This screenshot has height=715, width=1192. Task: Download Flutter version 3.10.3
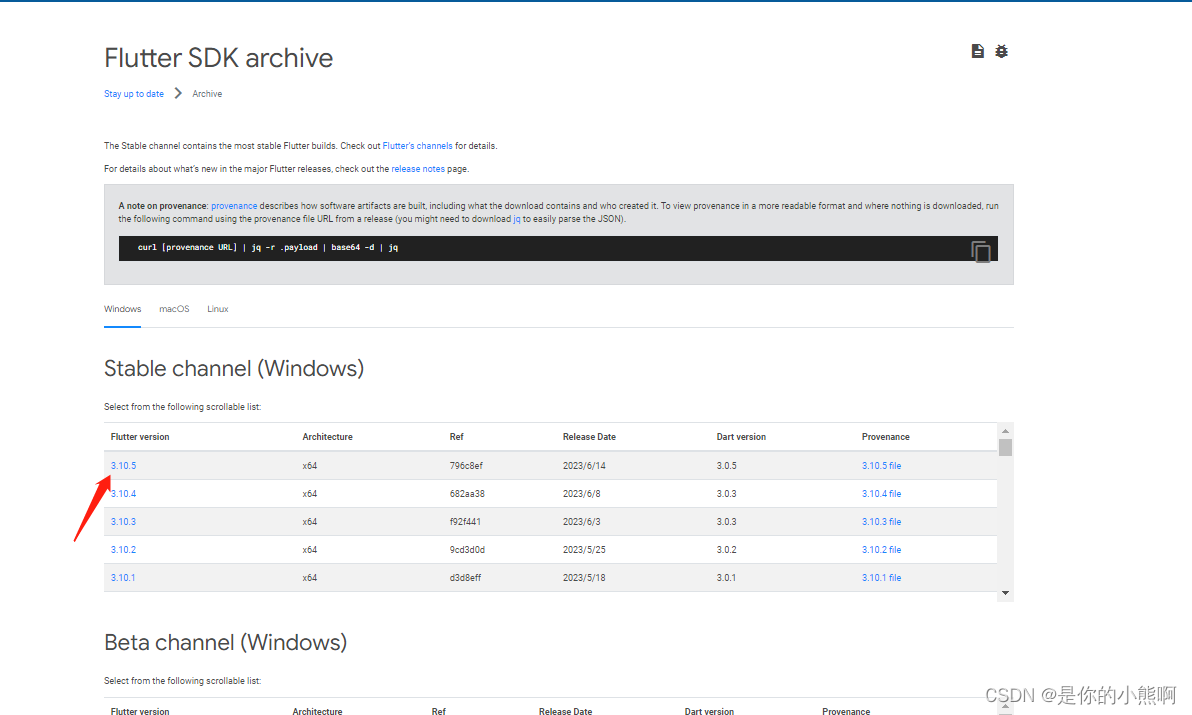point(123,522)
